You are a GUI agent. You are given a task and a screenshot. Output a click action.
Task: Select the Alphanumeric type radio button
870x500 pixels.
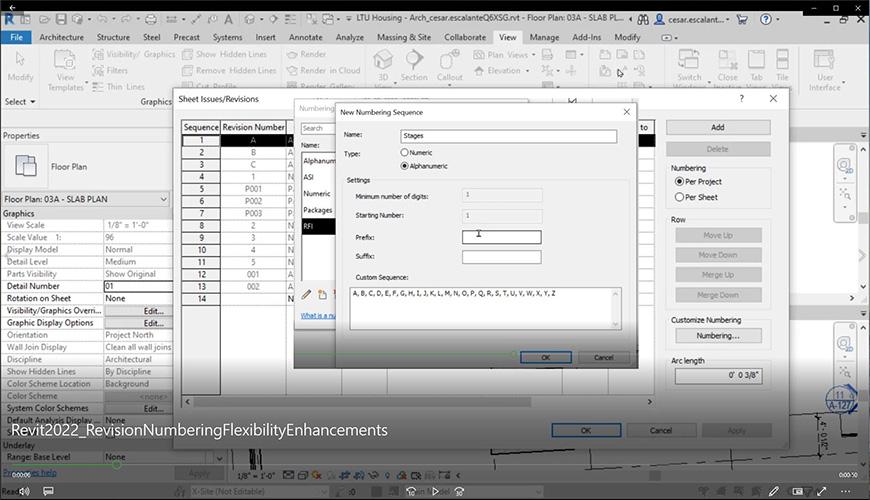pos(404,166)
